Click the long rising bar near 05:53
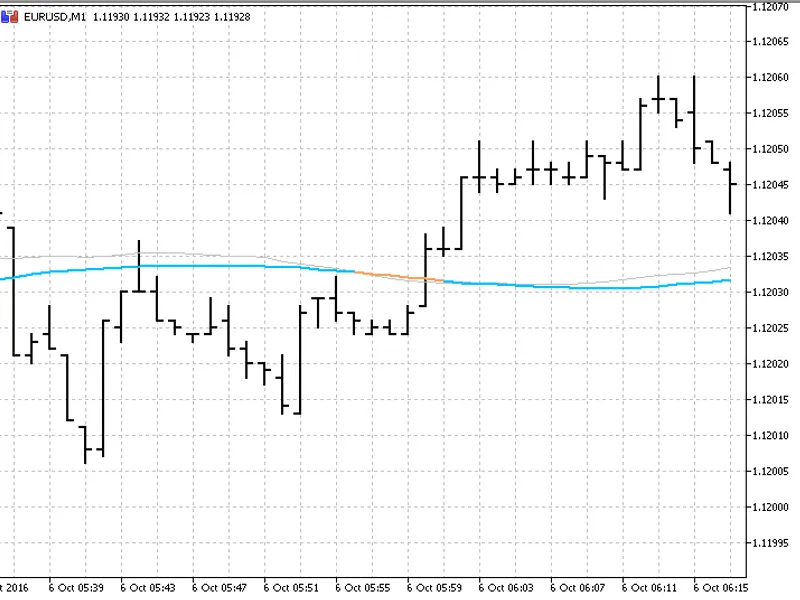 tap(300, 360)
